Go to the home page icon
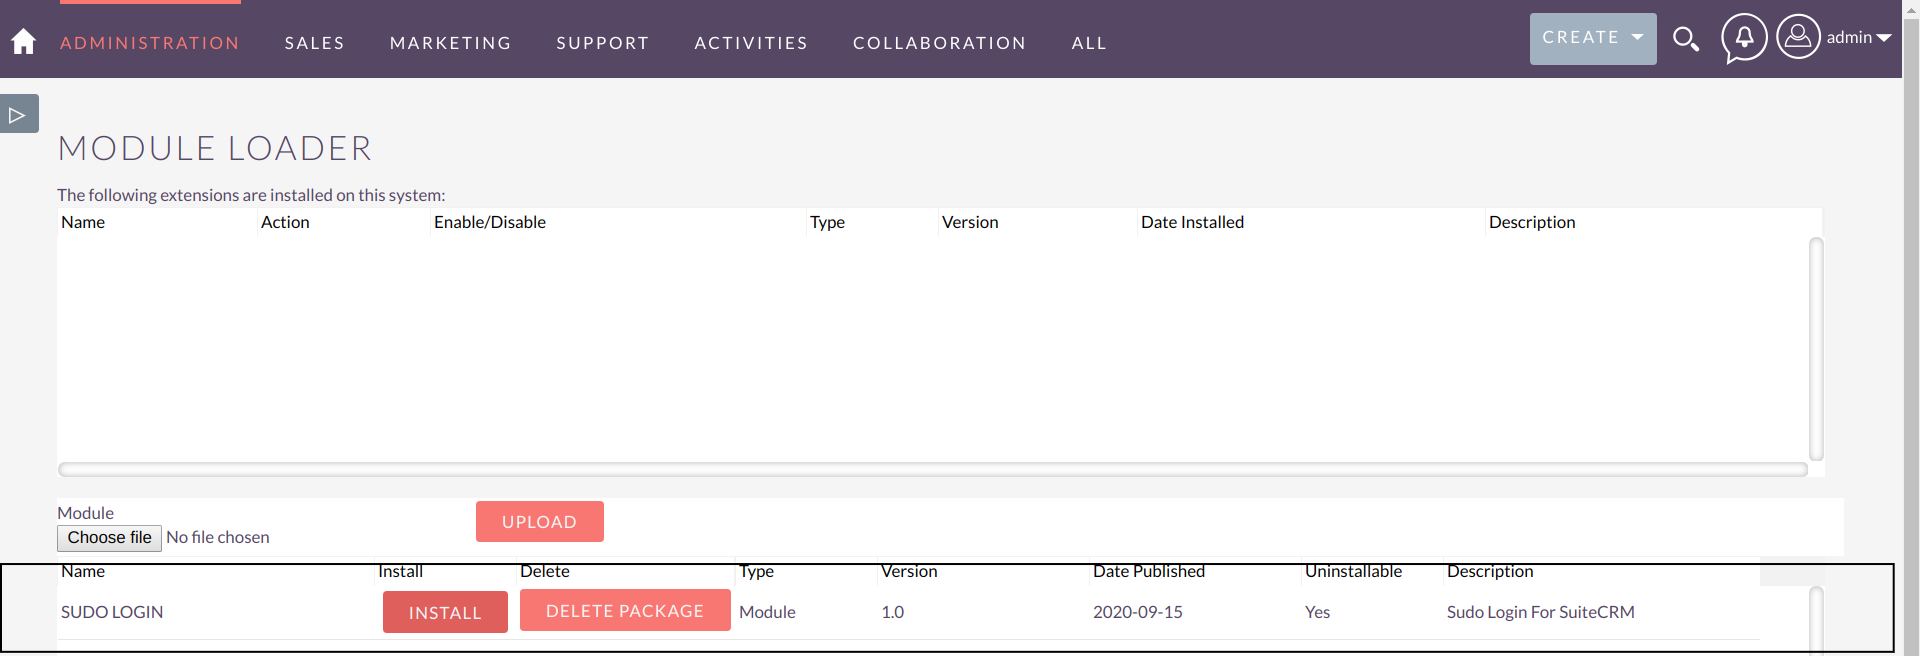Screen dimensions: 1920x656 click(24, 41)
